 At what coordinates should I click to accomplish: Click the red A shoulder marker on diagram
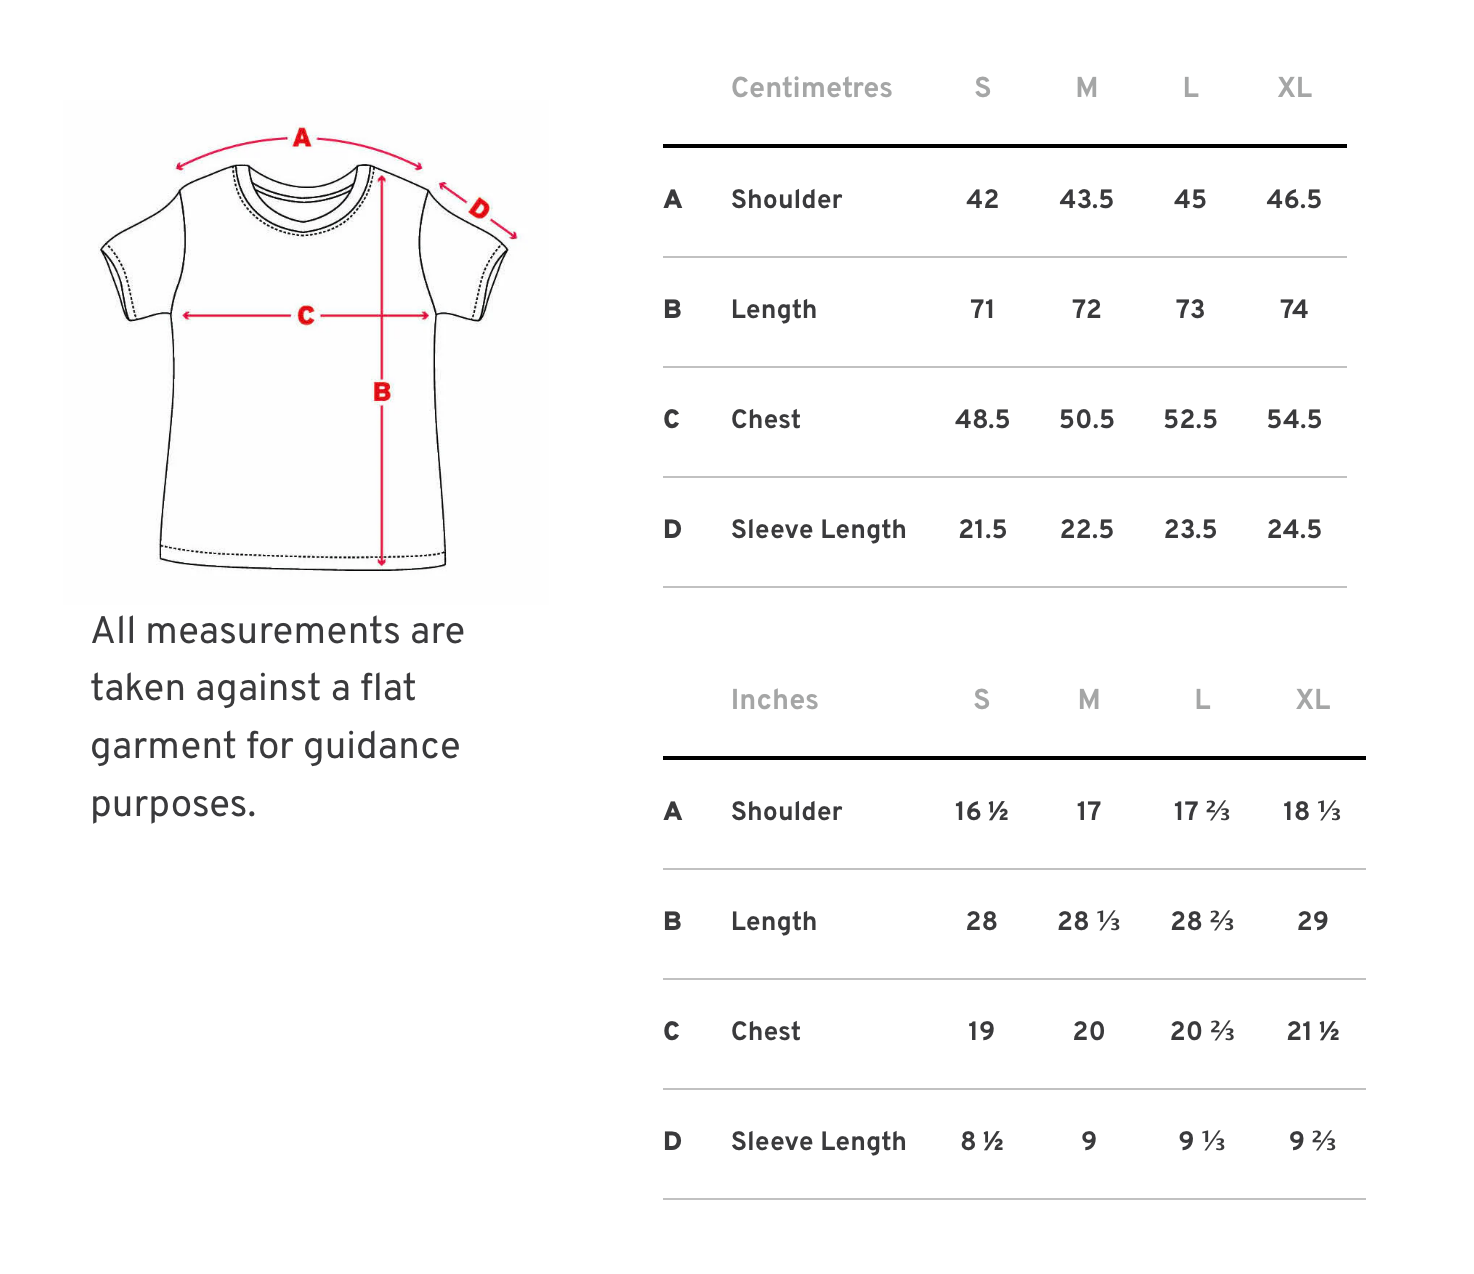pyautogui.click(x=302, y=138)
